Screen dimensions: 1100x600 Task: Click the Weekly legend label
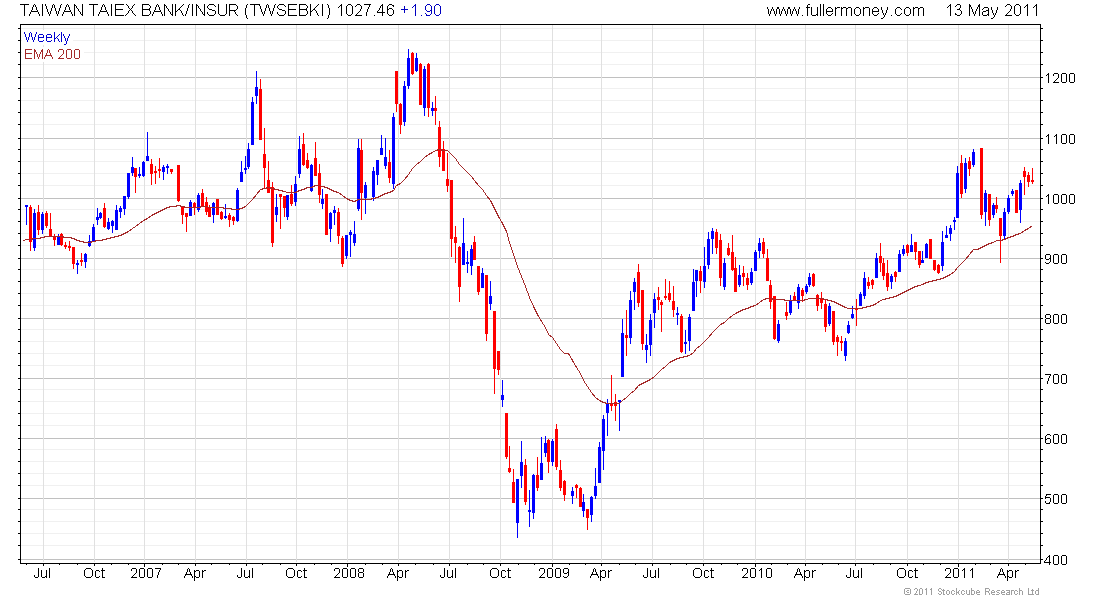coord(47,37)
